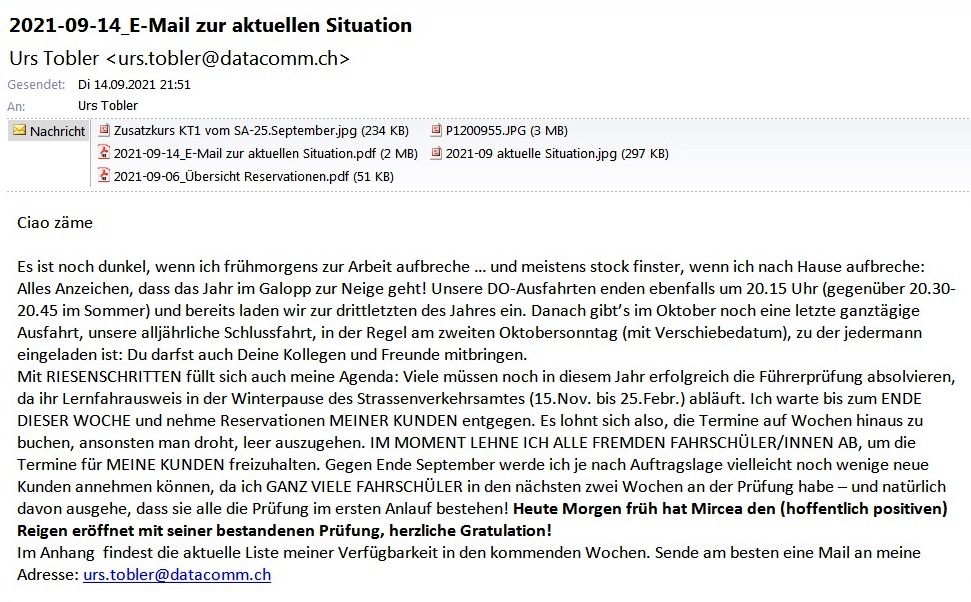The width and height of the screenshot is (971, 602).
Task: Open 2021-09-14_E-Mail zur aktuellen Situation.pdf
Action: [266, 153]
